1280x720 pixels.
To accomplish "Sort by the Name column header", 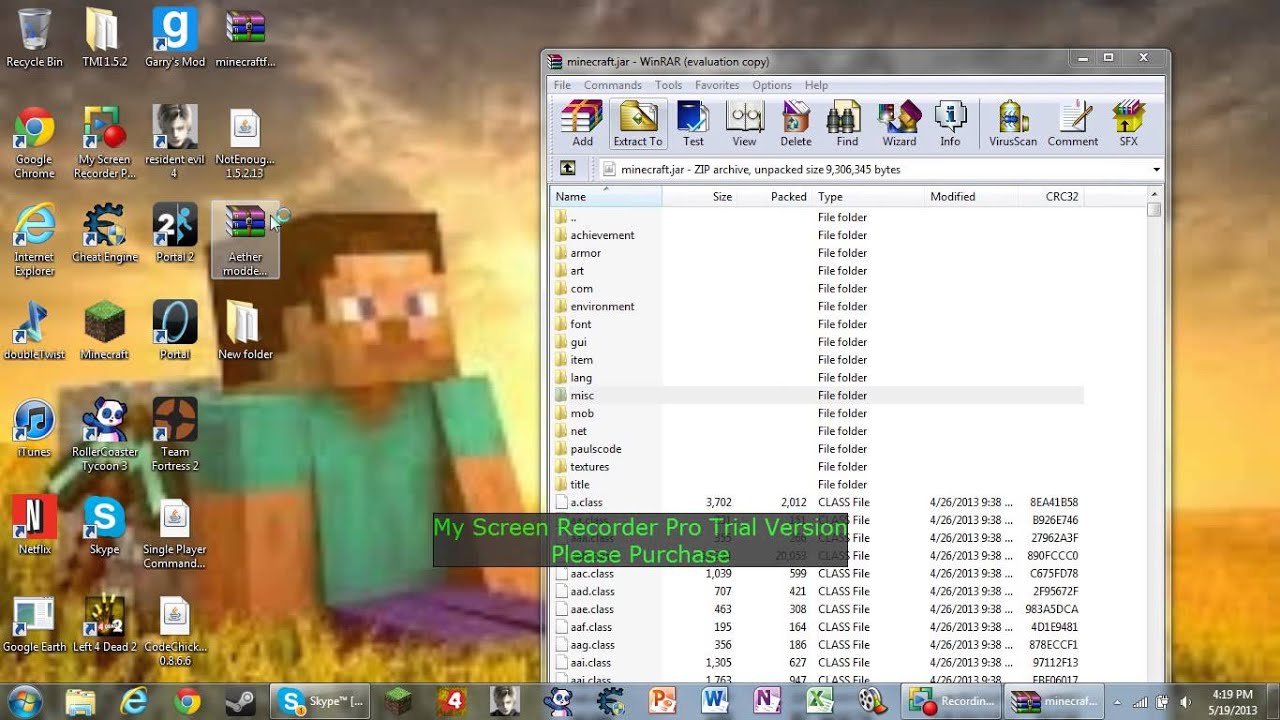I will pos(606,197).
